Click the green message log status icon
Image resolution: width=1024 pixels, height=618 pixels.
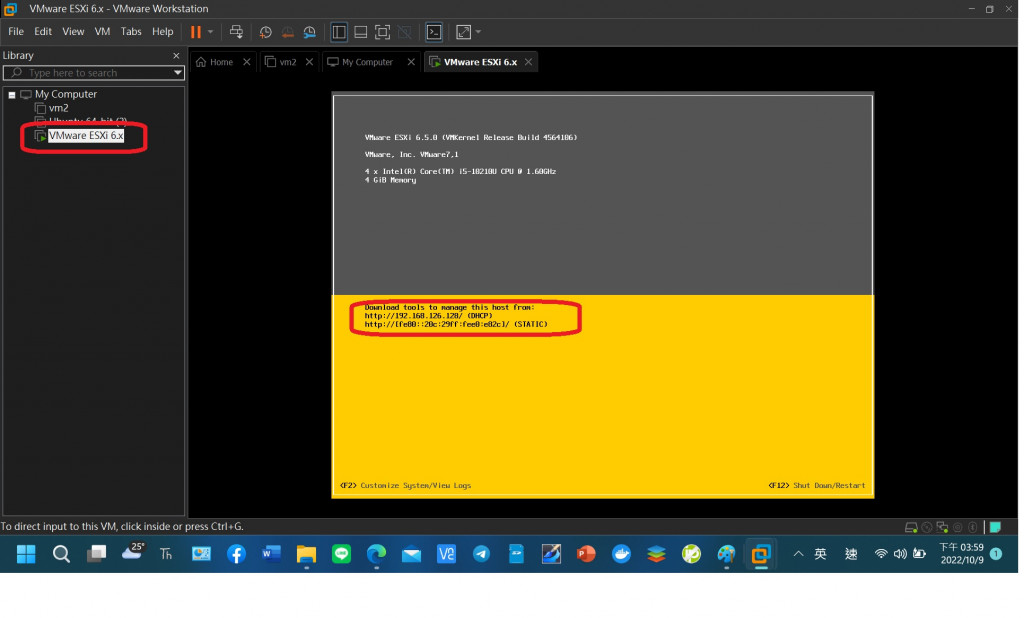pos(996,528)
